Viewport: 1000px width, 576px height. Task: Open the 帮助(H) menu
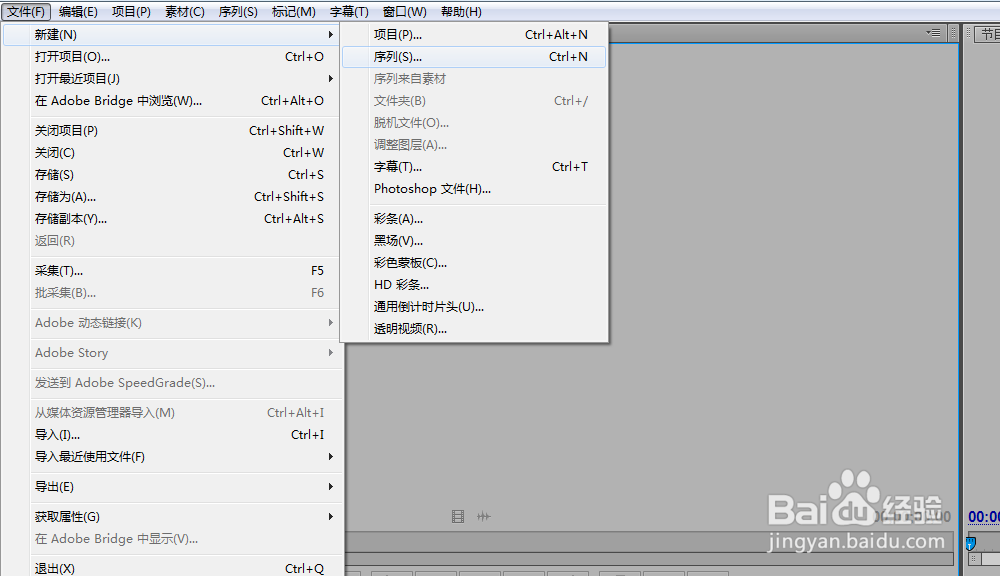coord(461,11)
